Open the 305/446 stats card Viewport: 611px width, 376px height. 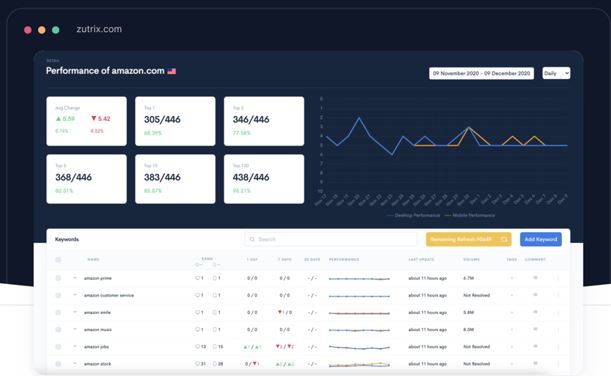pyautogui.click(x=175, y=121)
